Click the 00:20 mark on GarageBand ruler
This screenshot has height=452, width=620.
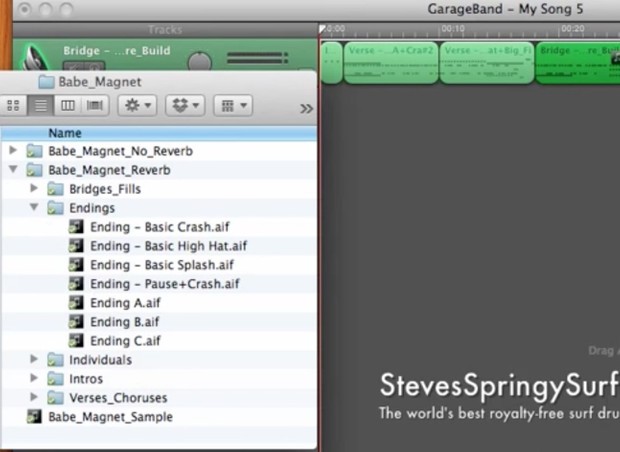tap(573, 29)
